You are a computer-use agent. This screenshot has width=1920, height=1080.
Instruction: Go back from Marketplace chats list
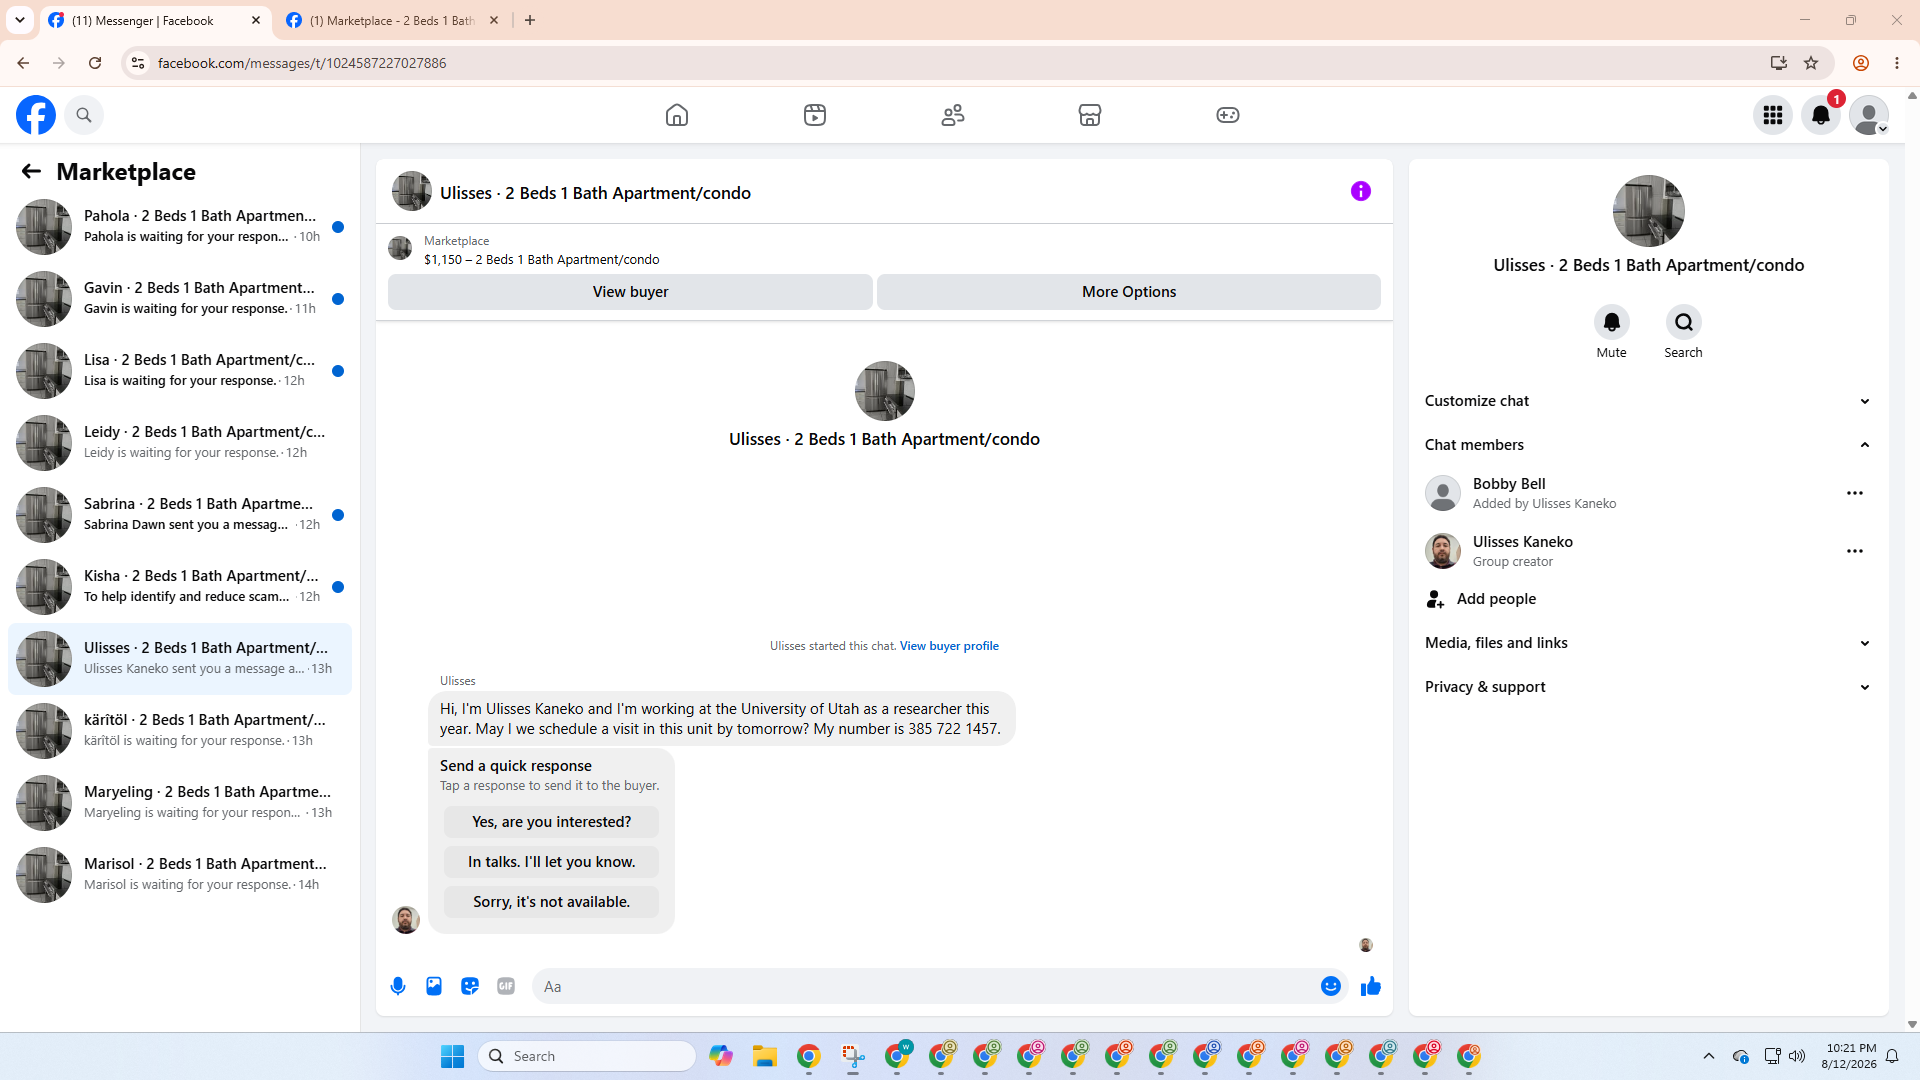[31, 172]
